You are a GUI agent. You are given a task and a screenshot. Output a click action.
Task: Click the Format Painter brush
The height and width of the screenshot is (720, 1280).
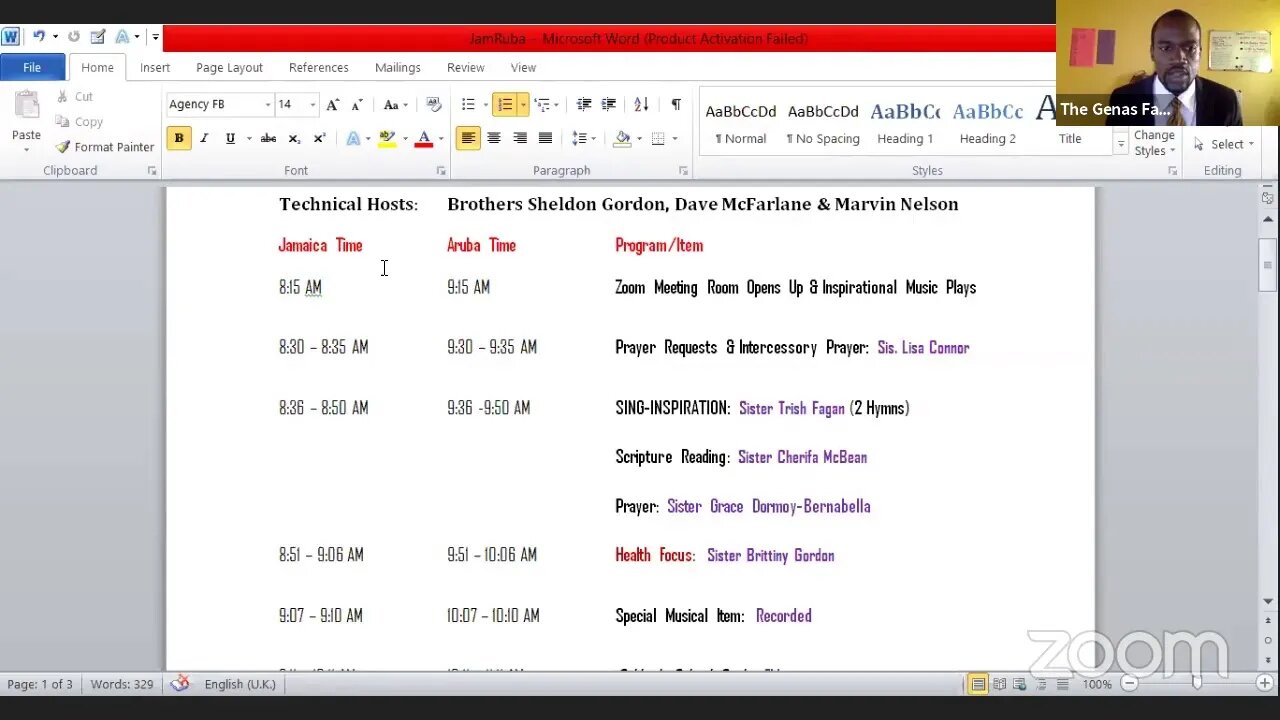click(63, 147)
